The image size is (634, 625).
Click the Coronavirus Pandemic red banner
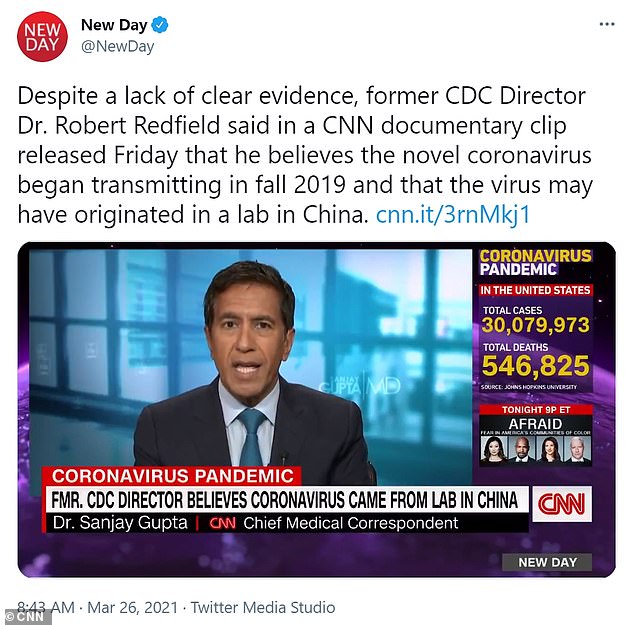point(172,476)
